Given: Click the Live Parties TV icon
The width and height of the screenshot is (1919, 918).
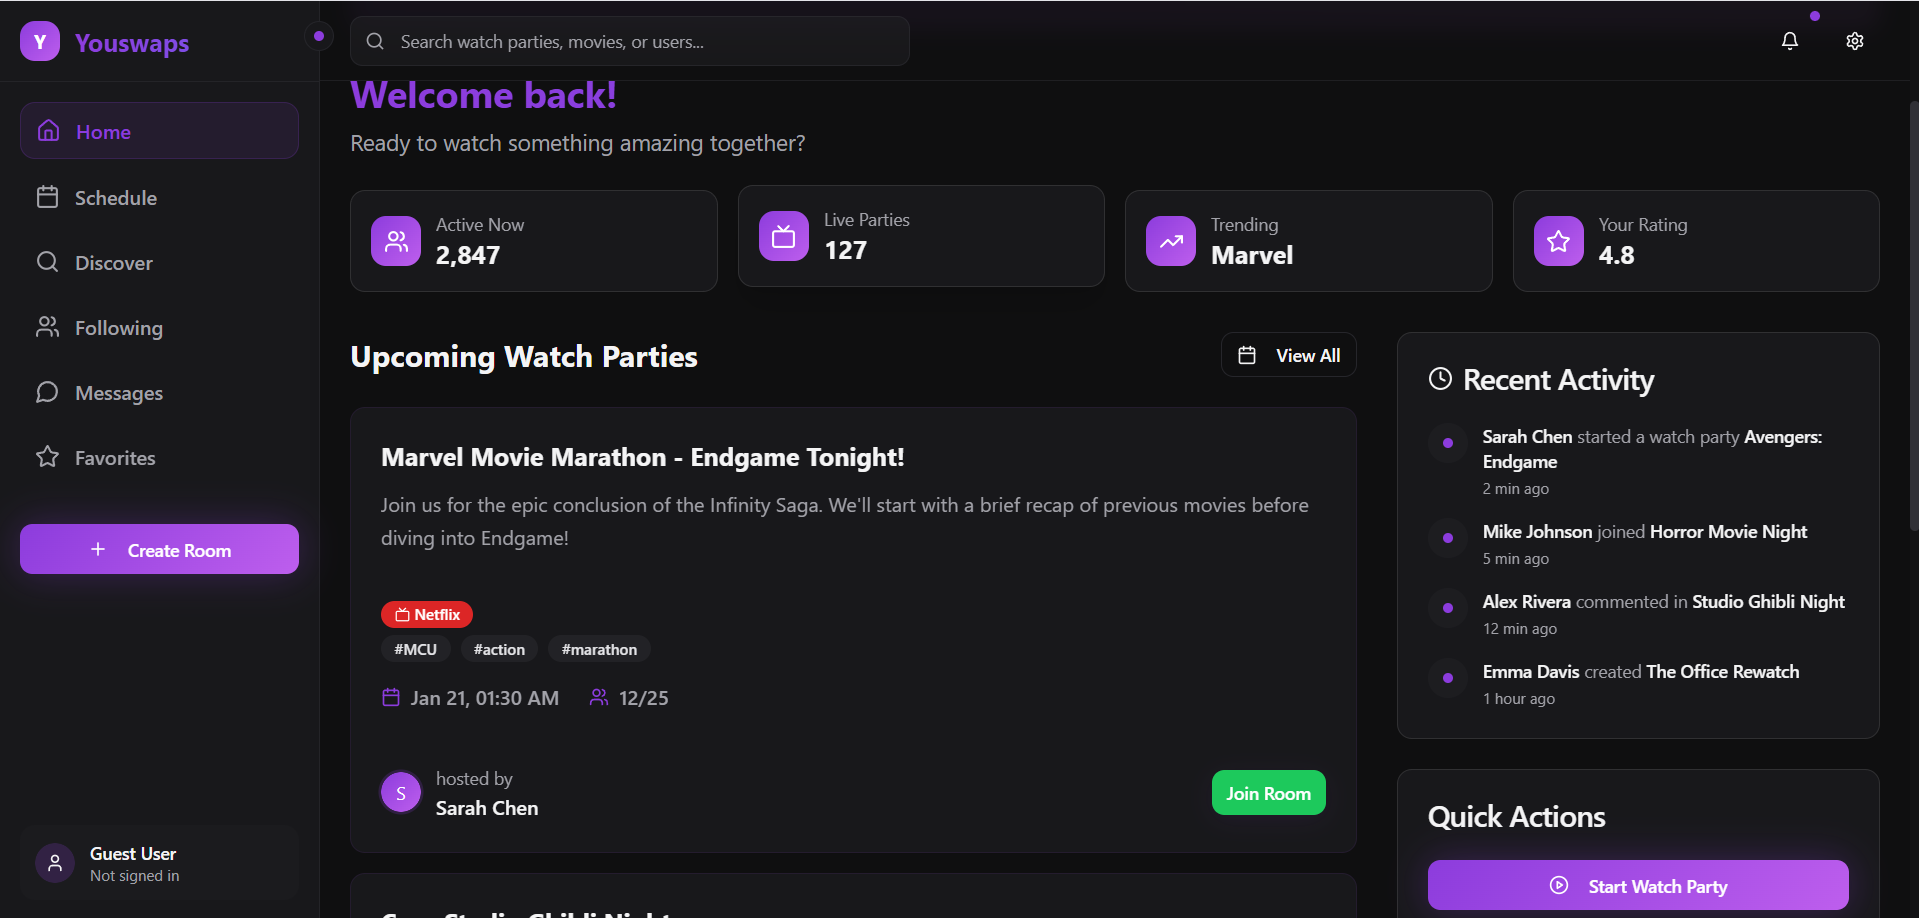Looking at the screenshot, I should pyautogui.click(x=783, y=236).
